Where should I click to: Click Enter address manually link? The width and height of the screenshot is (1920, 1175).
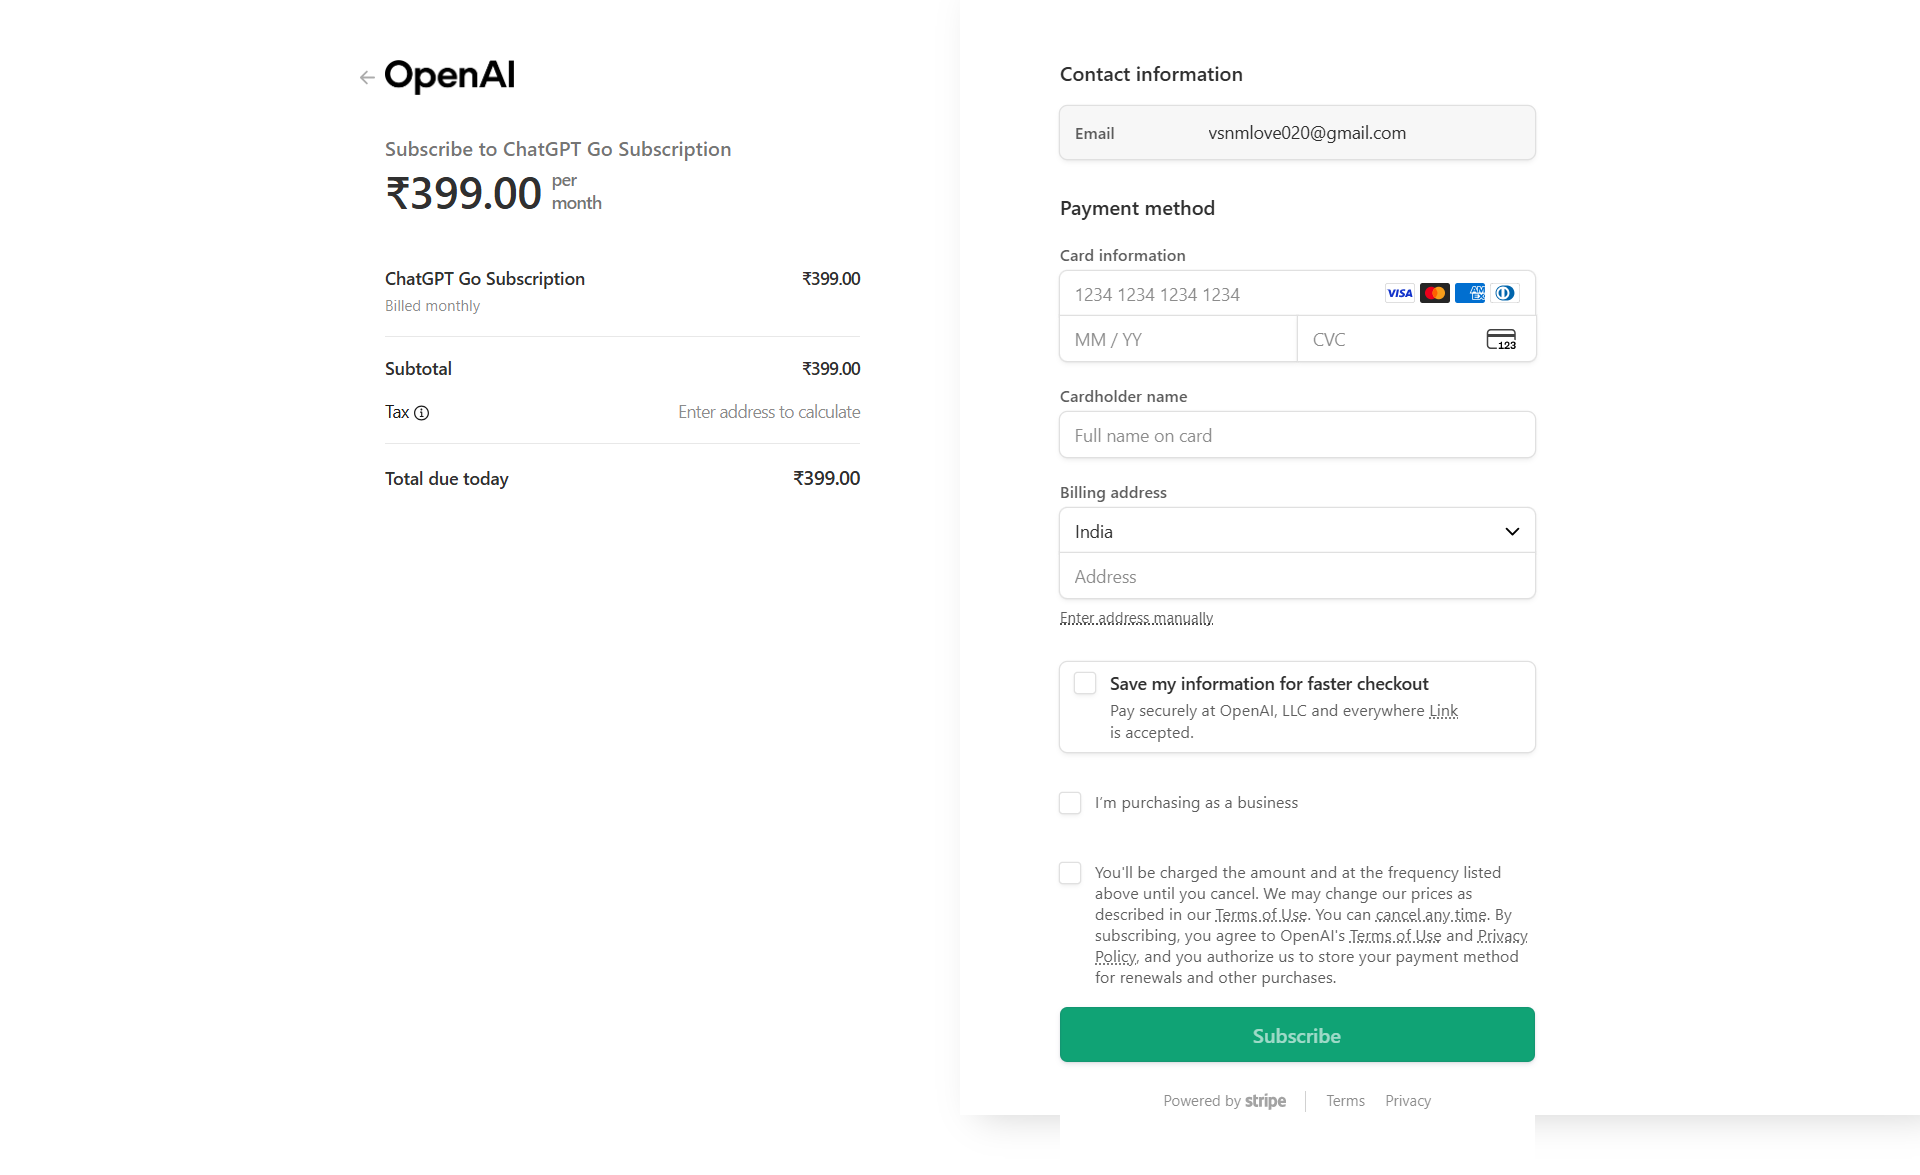click(x=1136, y=618)
